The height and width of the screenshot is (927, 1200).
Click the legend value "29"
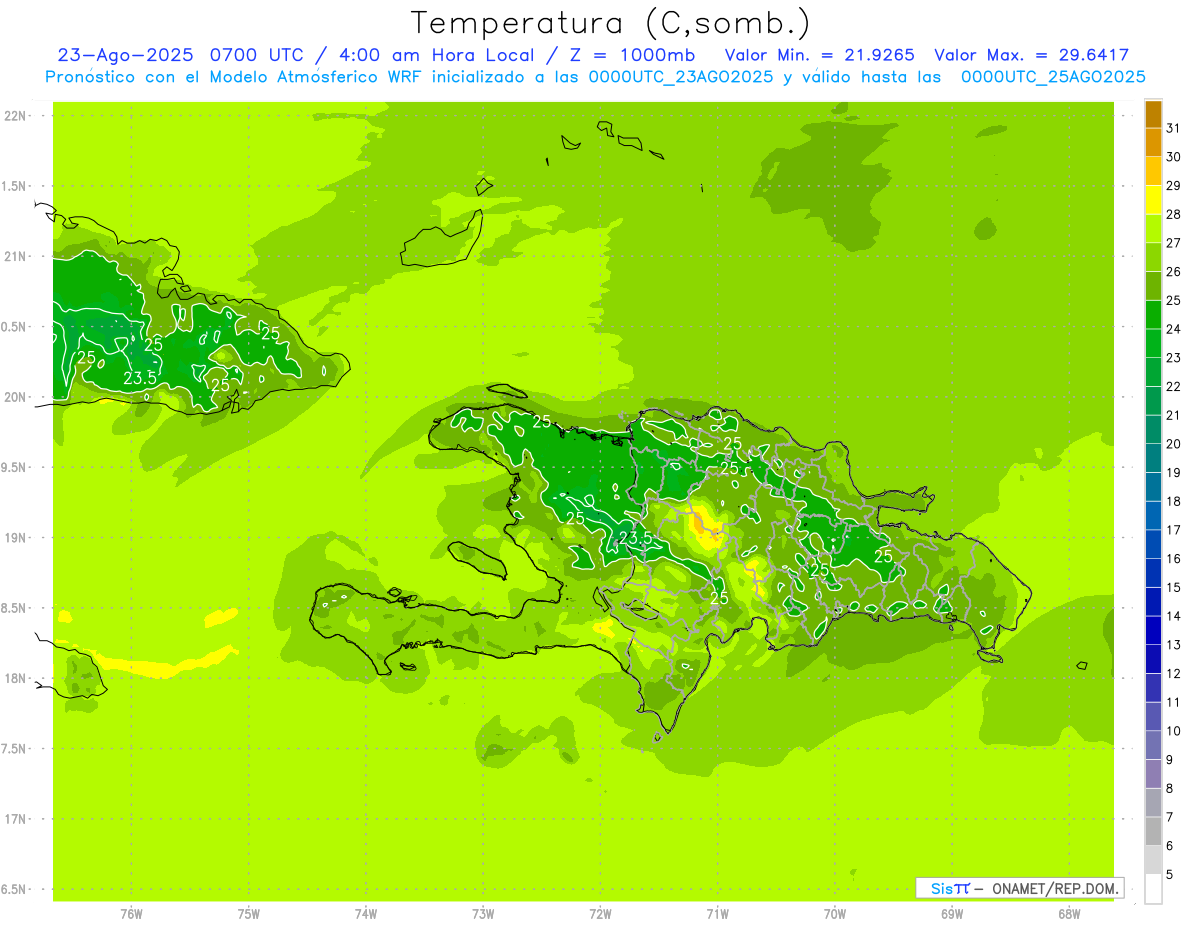click(1174, 185)
